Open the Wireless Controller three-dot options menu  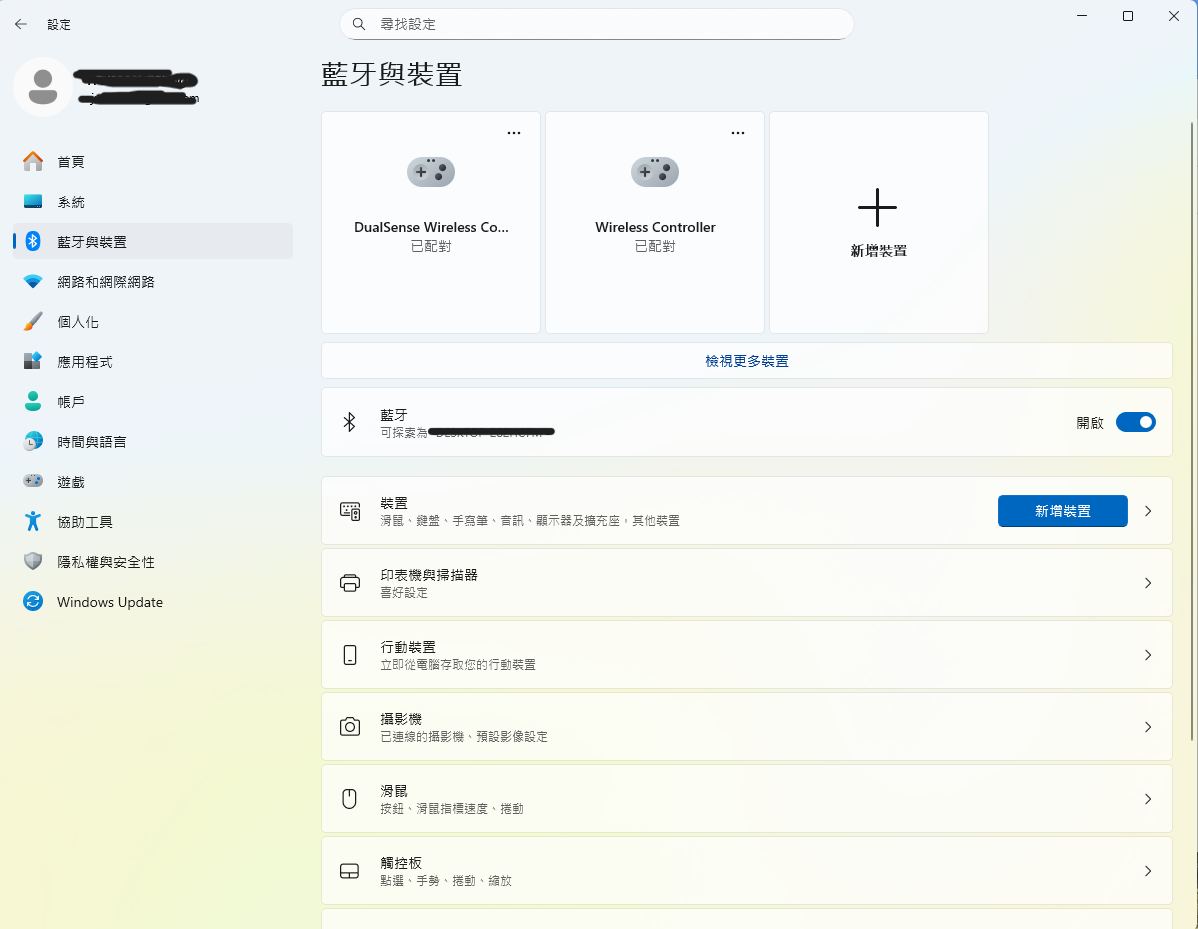click(738, 133)
